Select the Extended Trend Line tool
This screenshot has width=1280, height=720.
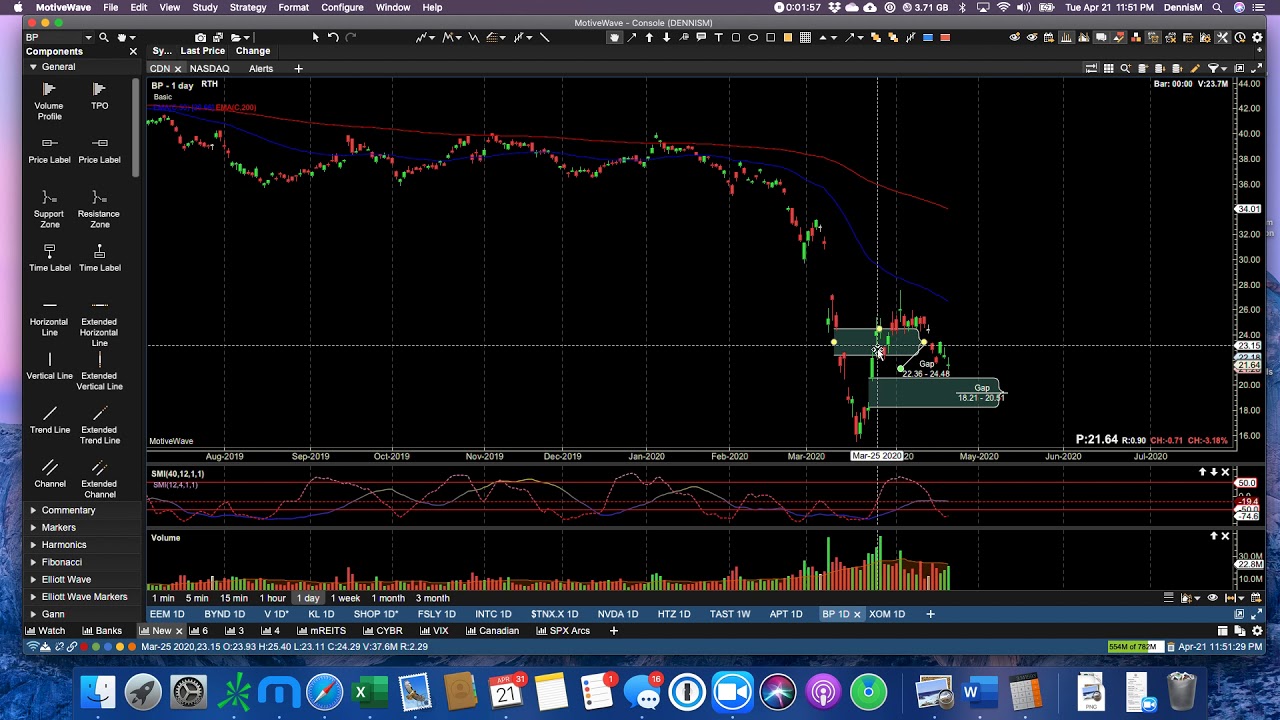99,426
